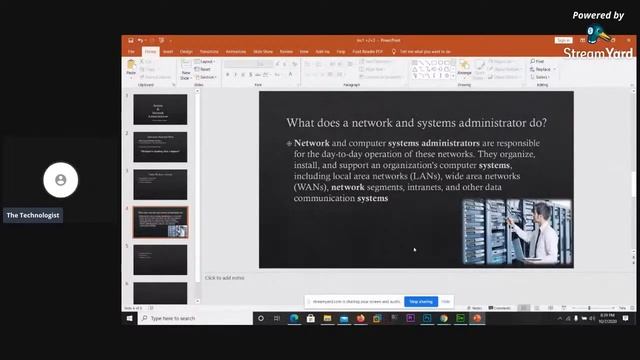This screenshot has width=640, height=360.
Task: Select slide 5 thumbnail
Action: (x=160, y=260)
